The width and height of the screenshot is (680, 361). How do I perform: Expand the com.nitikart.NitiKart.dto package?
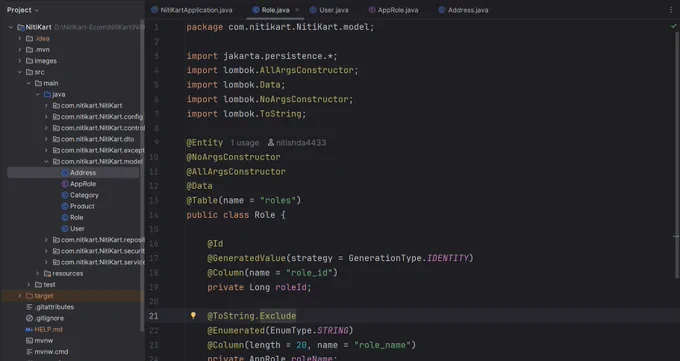[46, 139]
